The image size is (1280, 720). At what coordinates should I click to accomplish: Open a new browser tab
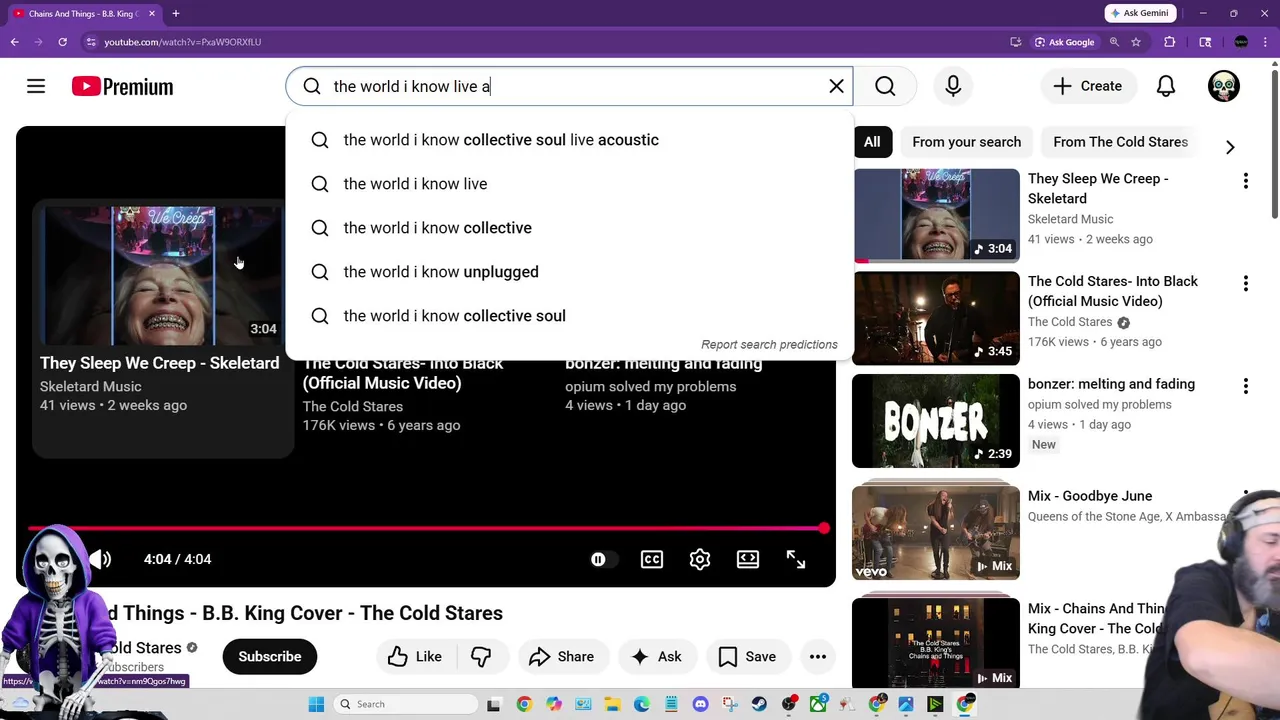pos(175,14)
